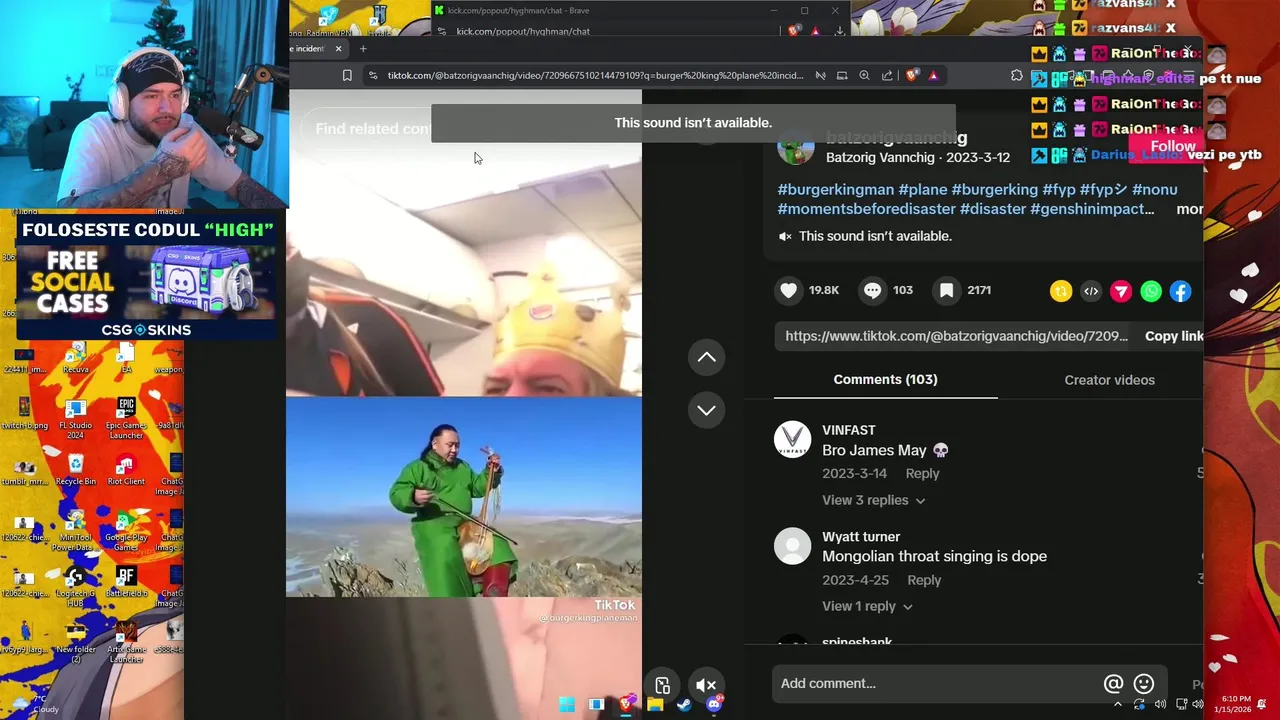
Task: Open Recycle Bin desktop icon
Action: [76, 470]
